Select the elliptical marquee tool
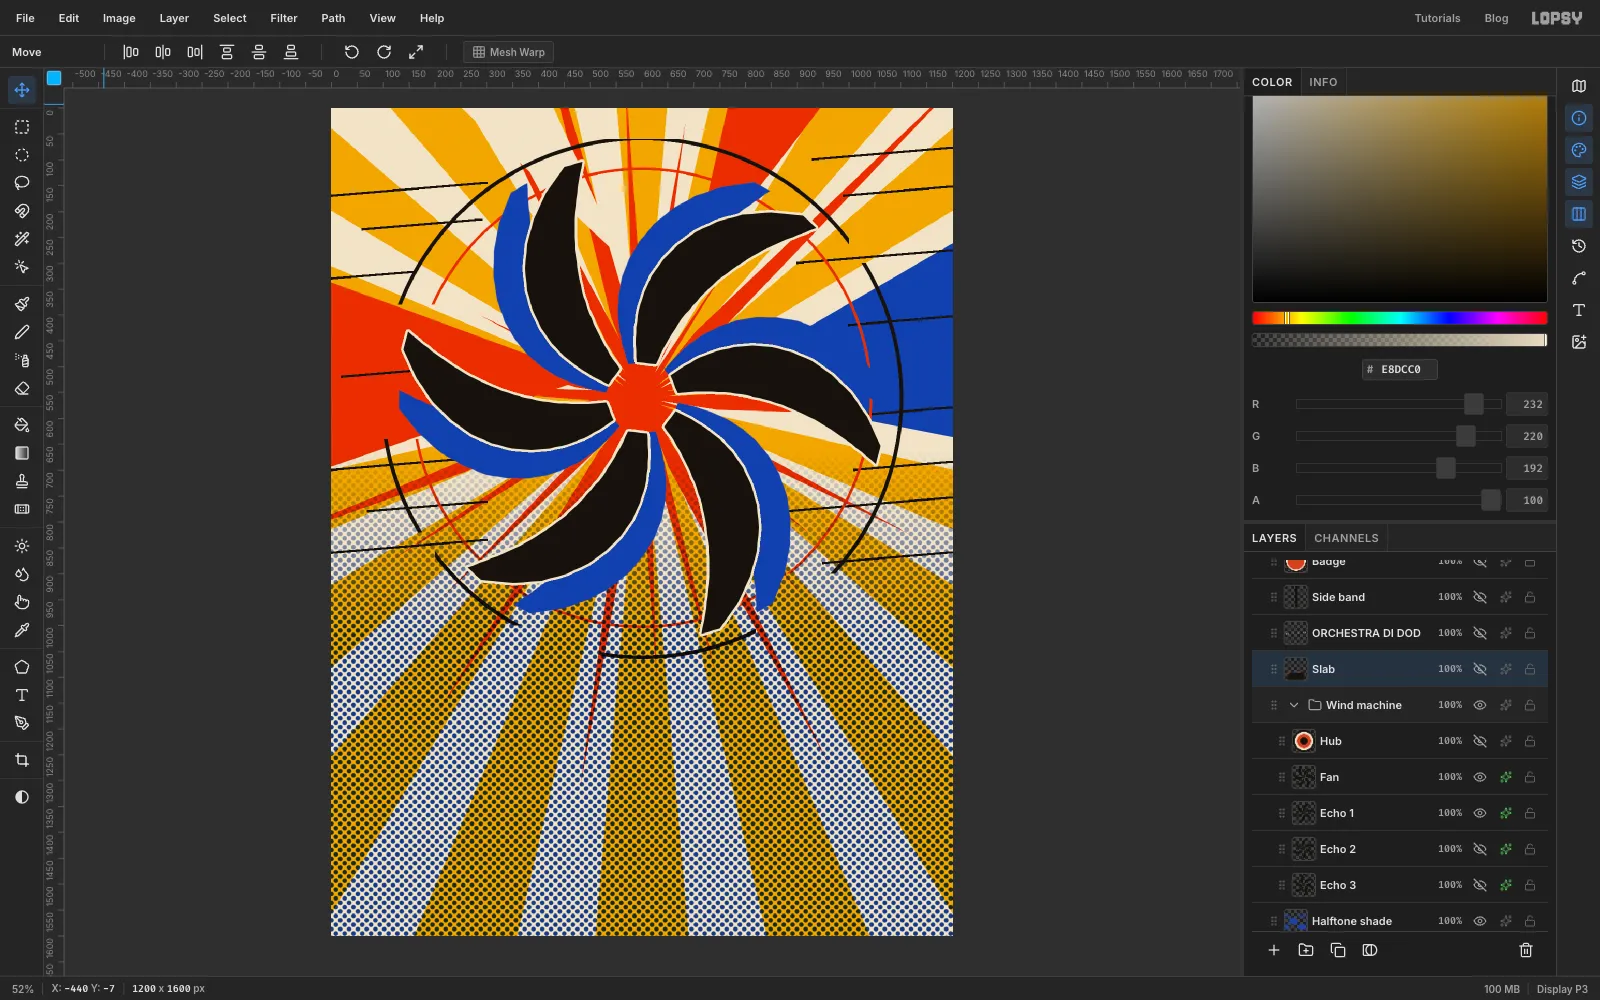The image size is (1600, 1000). point(22,155)
